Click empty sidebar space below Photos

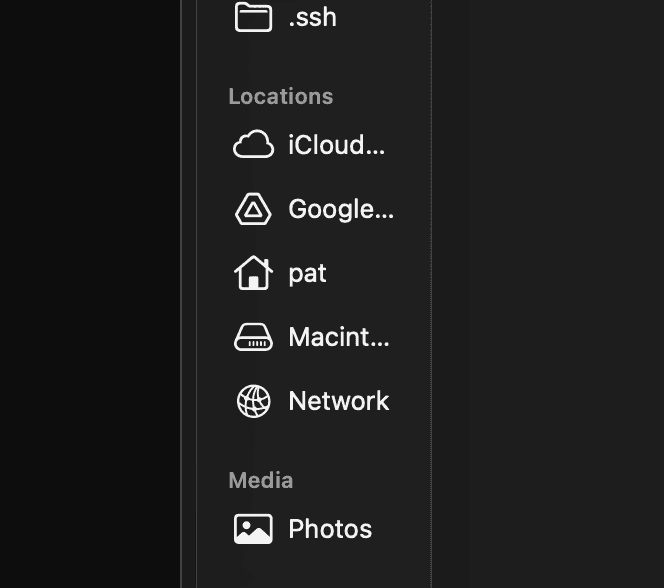click(x=313, y=570)
